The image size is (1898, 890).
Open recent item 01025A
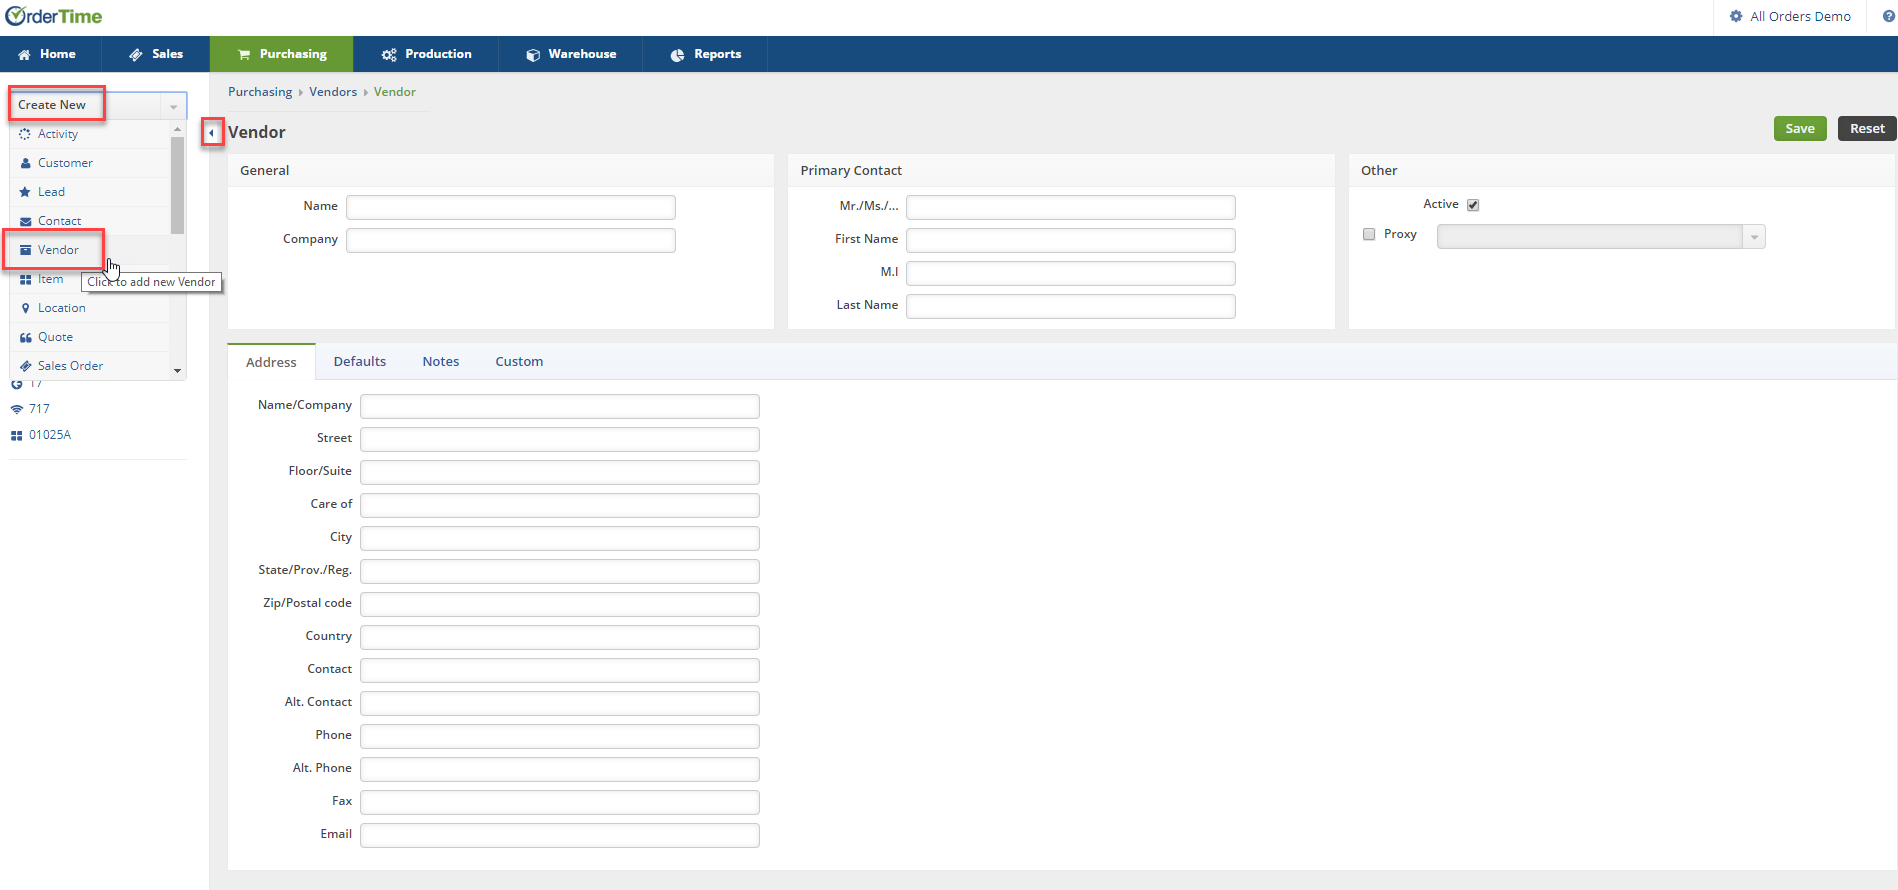[x=50, y=435]
